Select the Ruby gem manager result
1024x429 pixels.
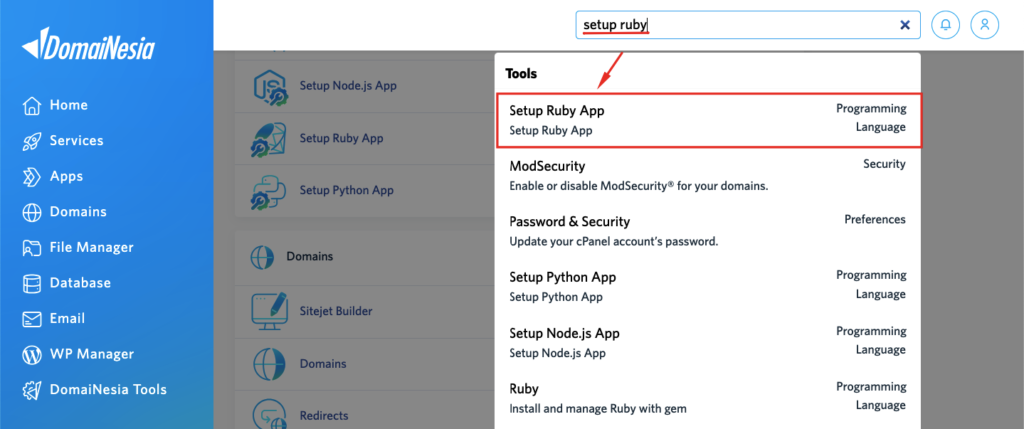(708, 398)
